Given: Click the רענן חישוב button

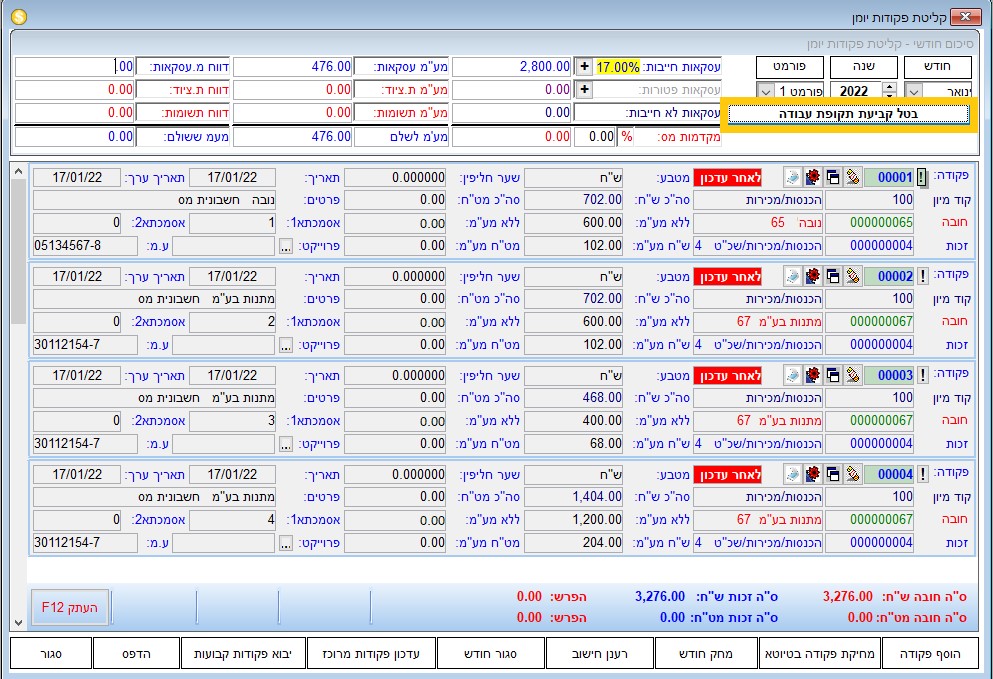Looking at the screenshot, I should [599, 654].
